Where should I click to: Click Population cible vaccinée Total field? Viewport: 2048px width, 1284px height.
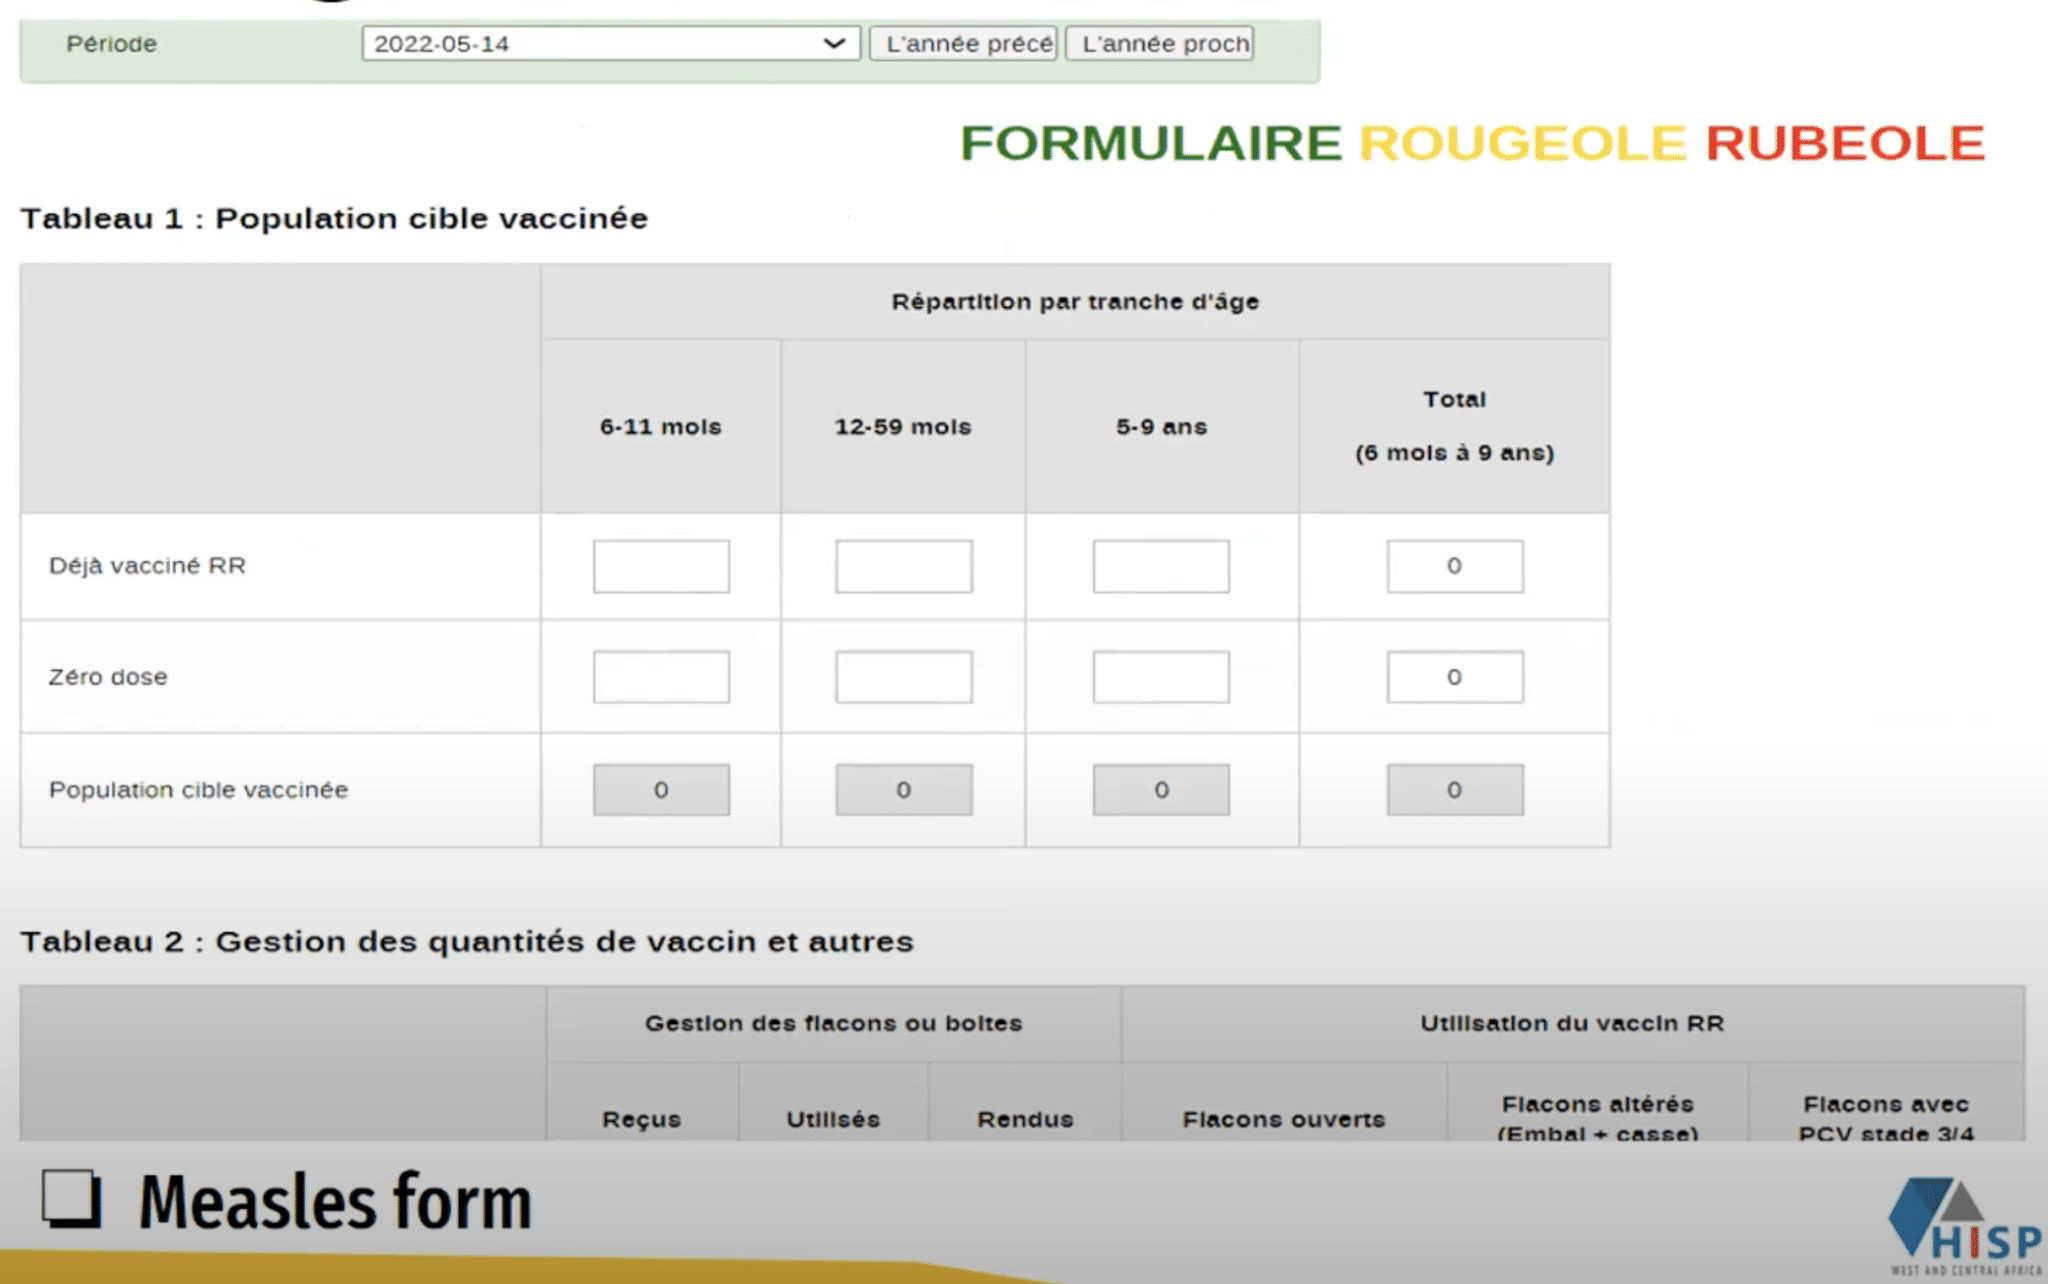pyautogui.click(x=1455, y=790)
